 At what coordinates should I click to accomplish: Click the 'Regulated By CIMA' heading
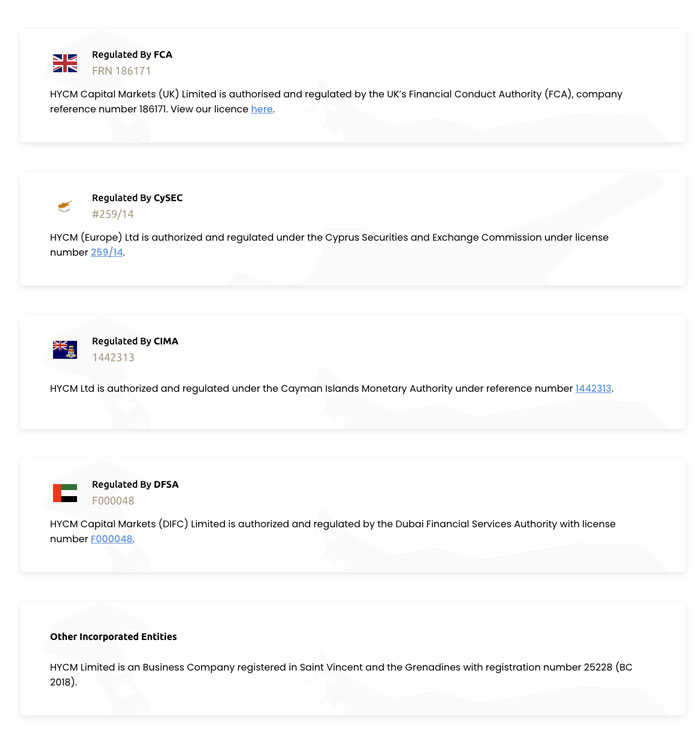pyautogui.click(x=135, y=341)
